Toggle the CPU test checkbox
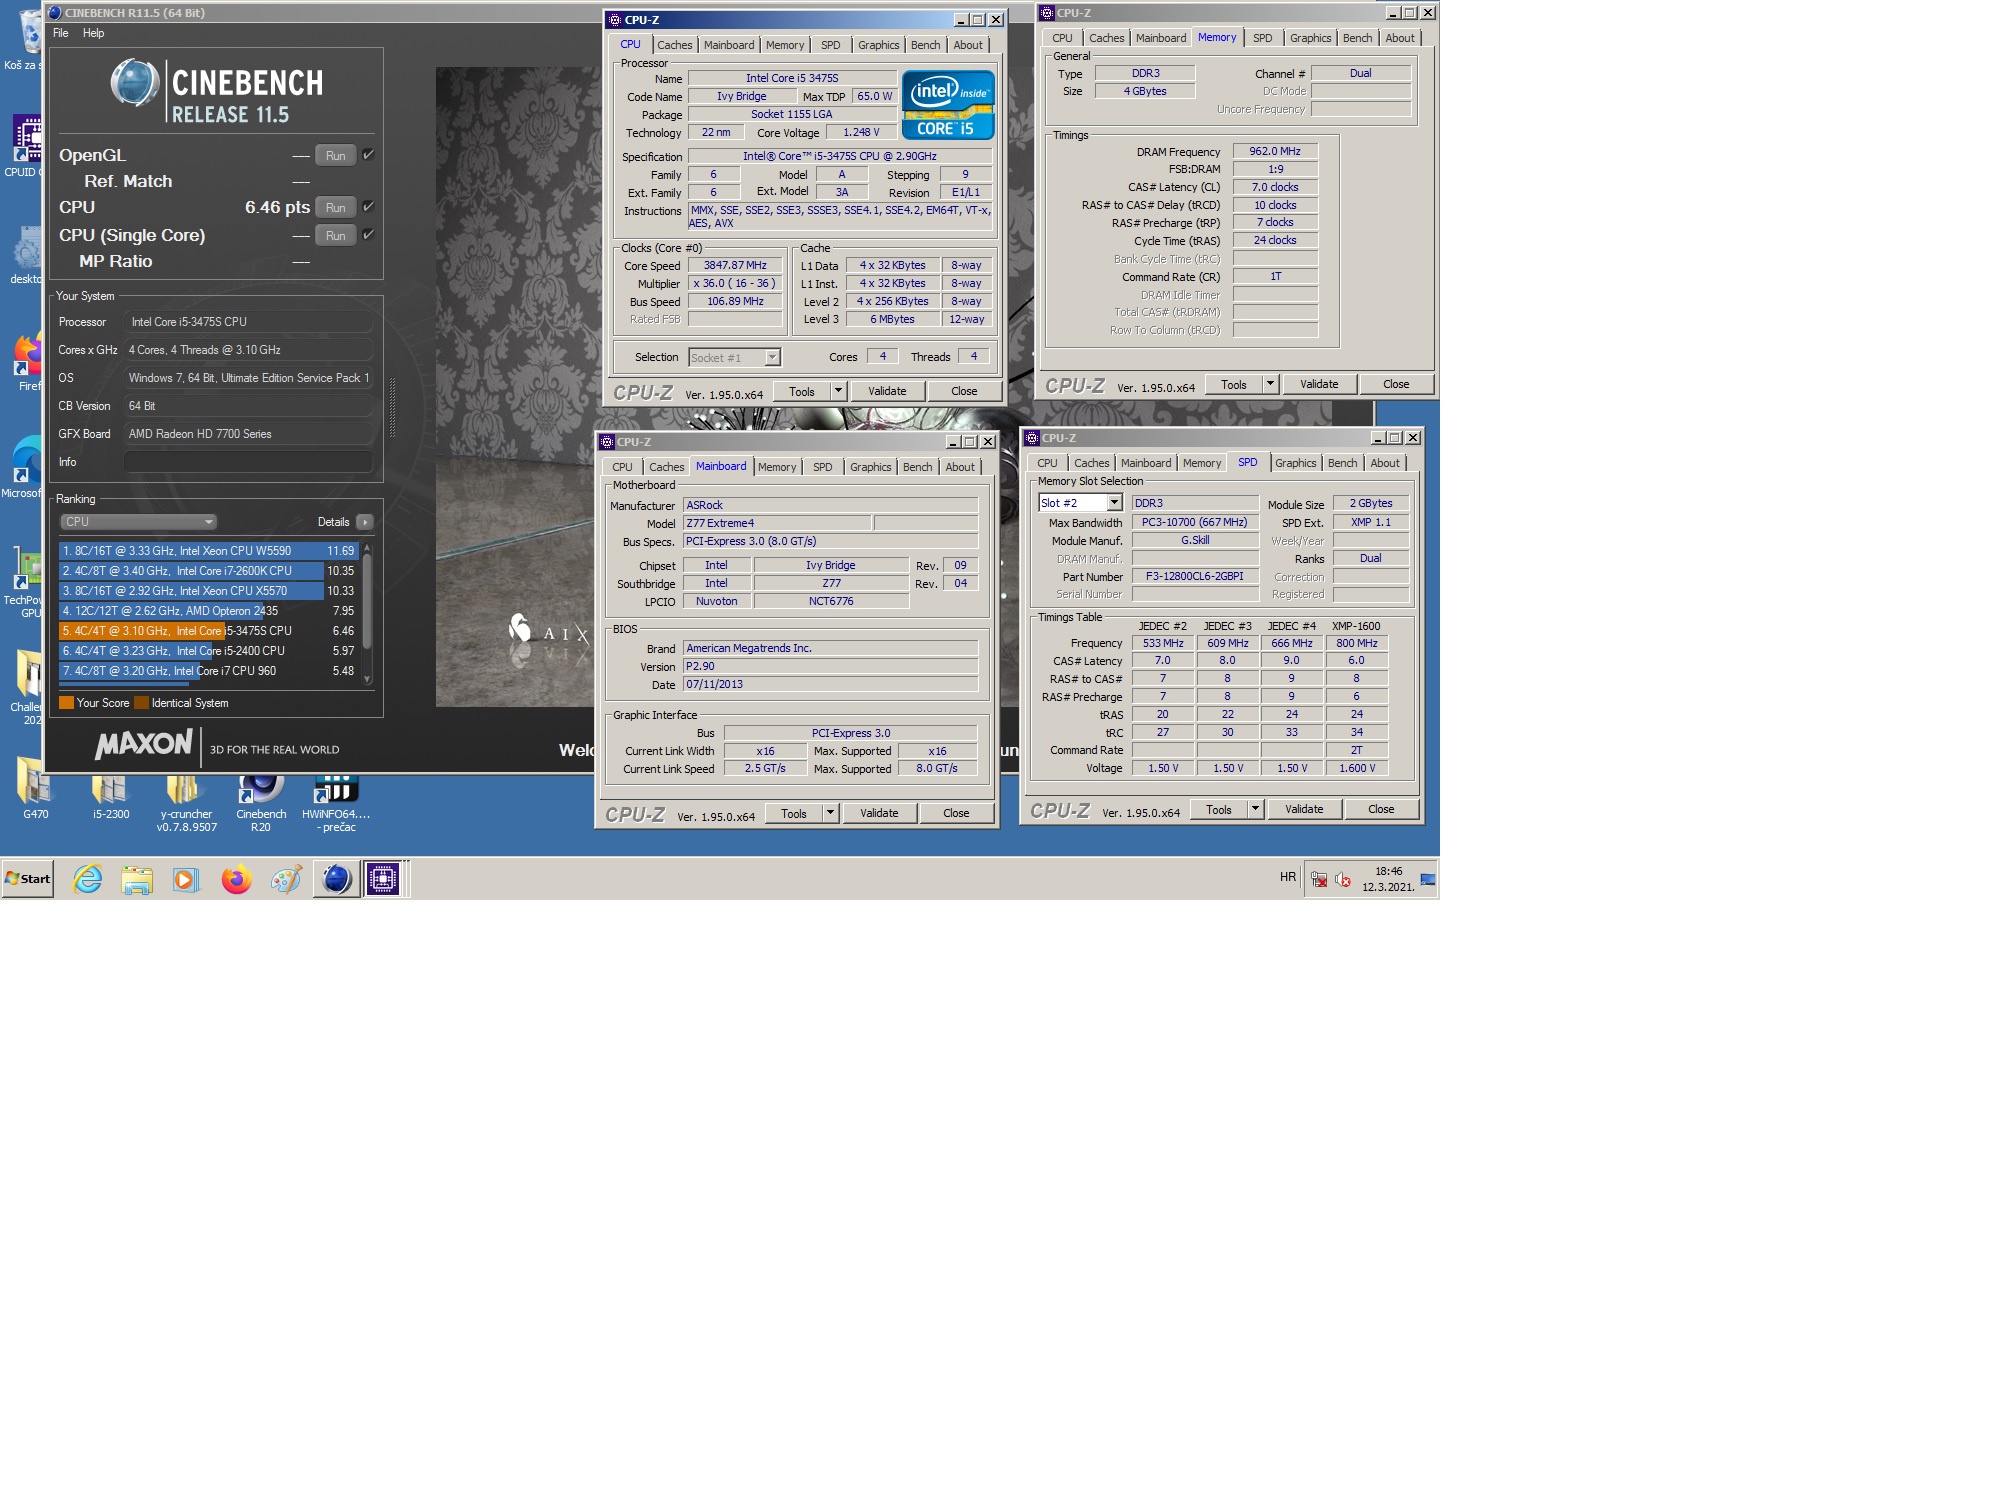Image resolution: width=2000 pixels, height=1500 pixels. 368,207
